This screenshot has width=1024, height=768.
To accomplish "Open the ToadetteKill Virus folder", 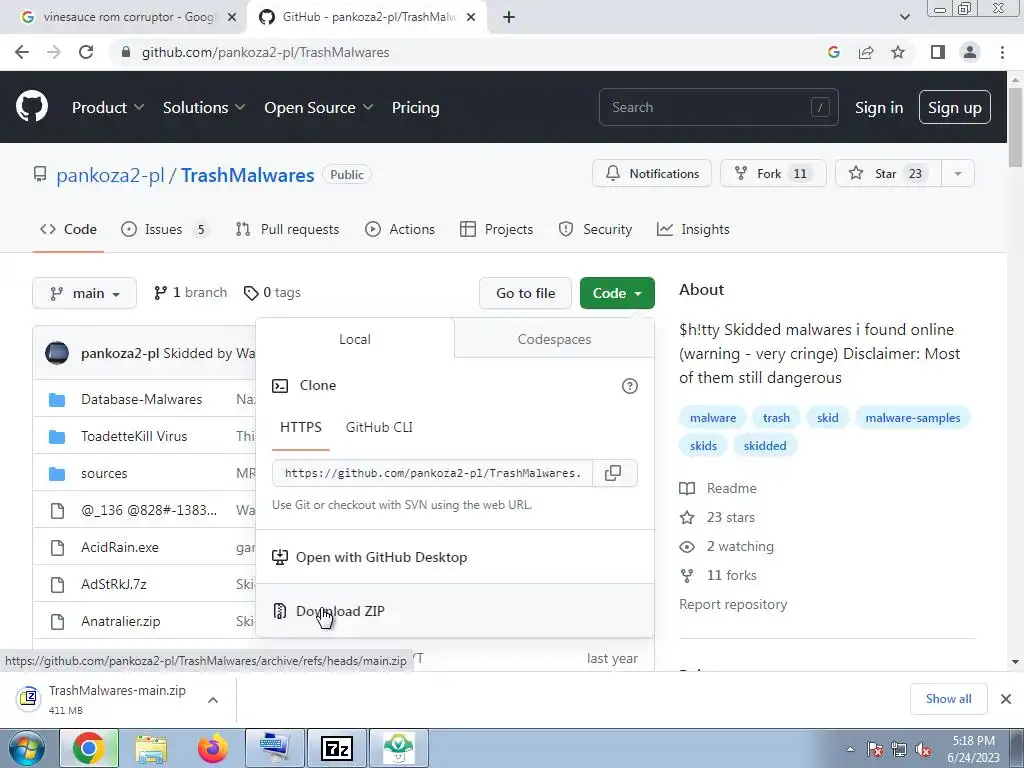I will (x=134, y=436).
